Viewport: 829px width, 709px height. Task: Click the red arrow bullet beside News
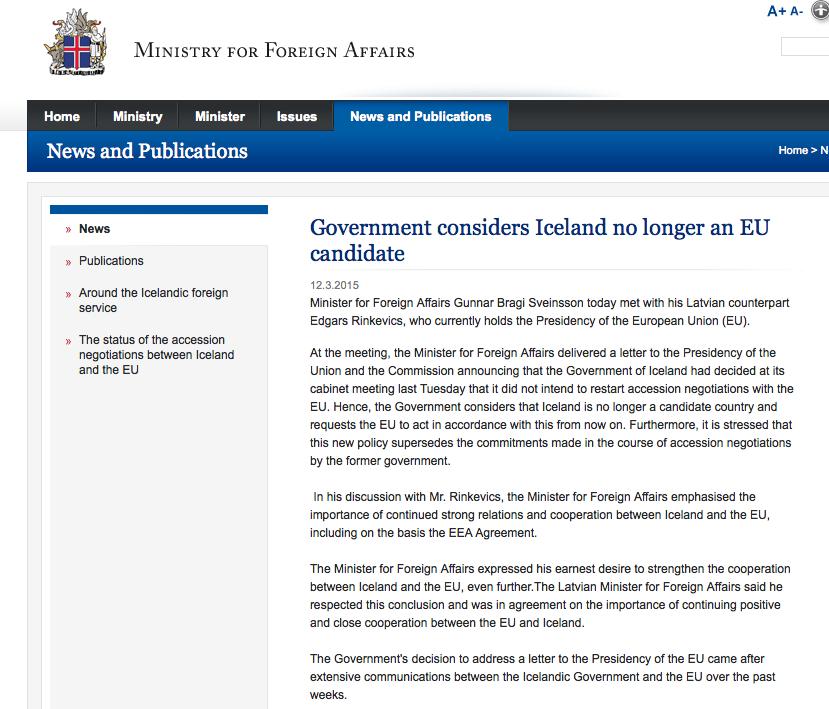pyautogui.click(x=68, y=230)
